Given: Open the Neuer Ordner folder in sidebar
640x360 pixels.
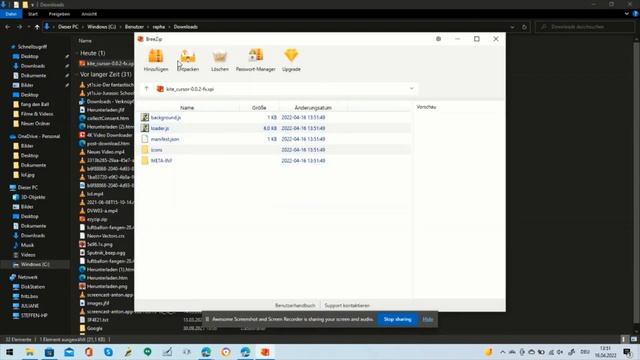Looking at the screenshot, I should coord(35,123).
